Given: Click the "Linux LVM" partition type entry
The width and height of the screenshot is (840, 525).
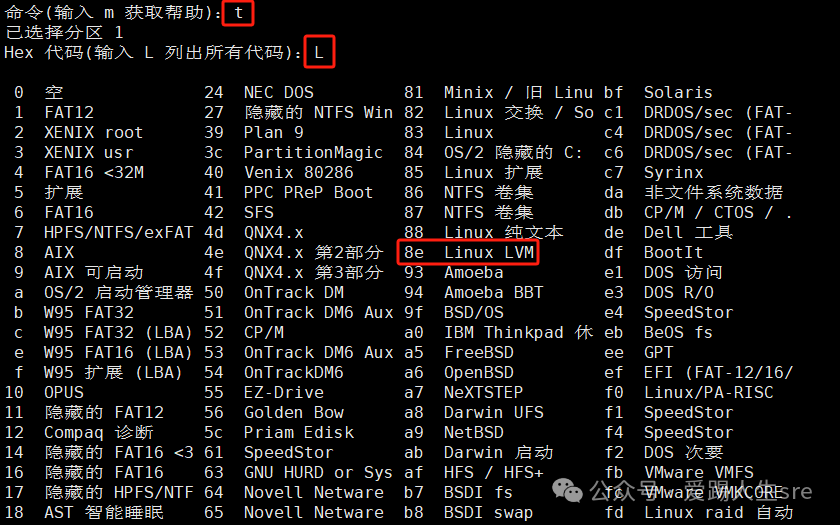Looking at the screenshot, I should (x=489, y=252).
